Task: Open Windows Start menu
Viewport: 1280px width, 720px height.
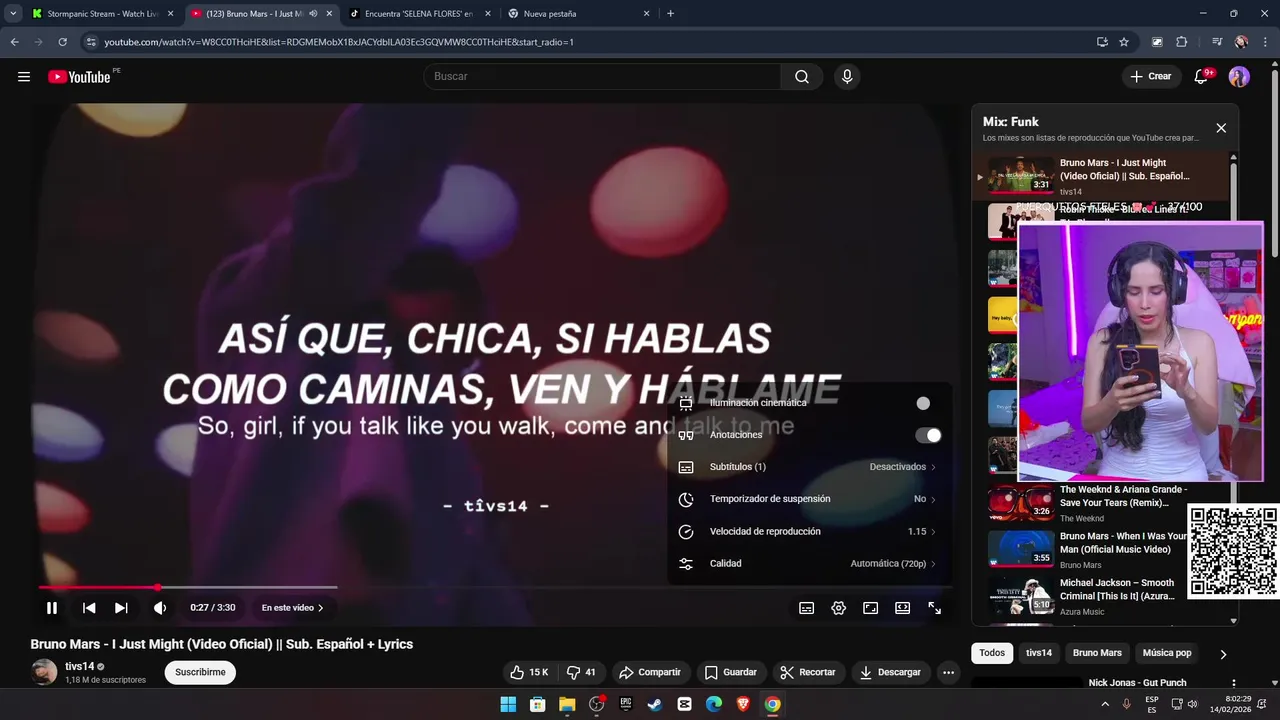Action: click(508, 704)
